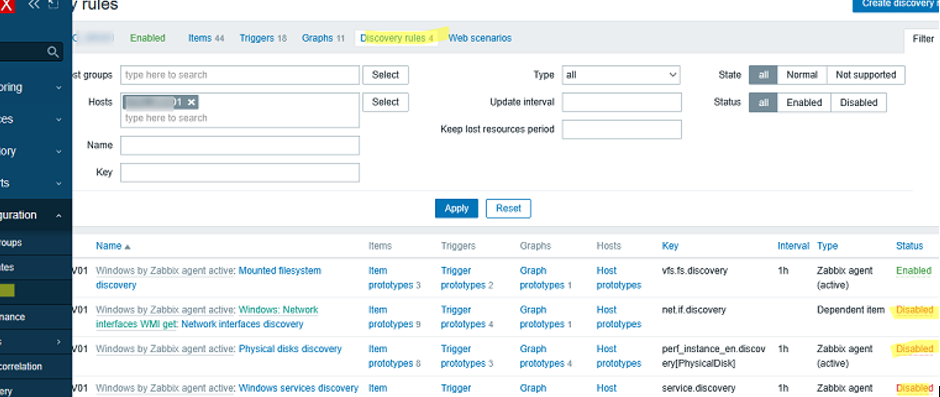Sort table by Interval column
The image size is (940, 397).
794,246
